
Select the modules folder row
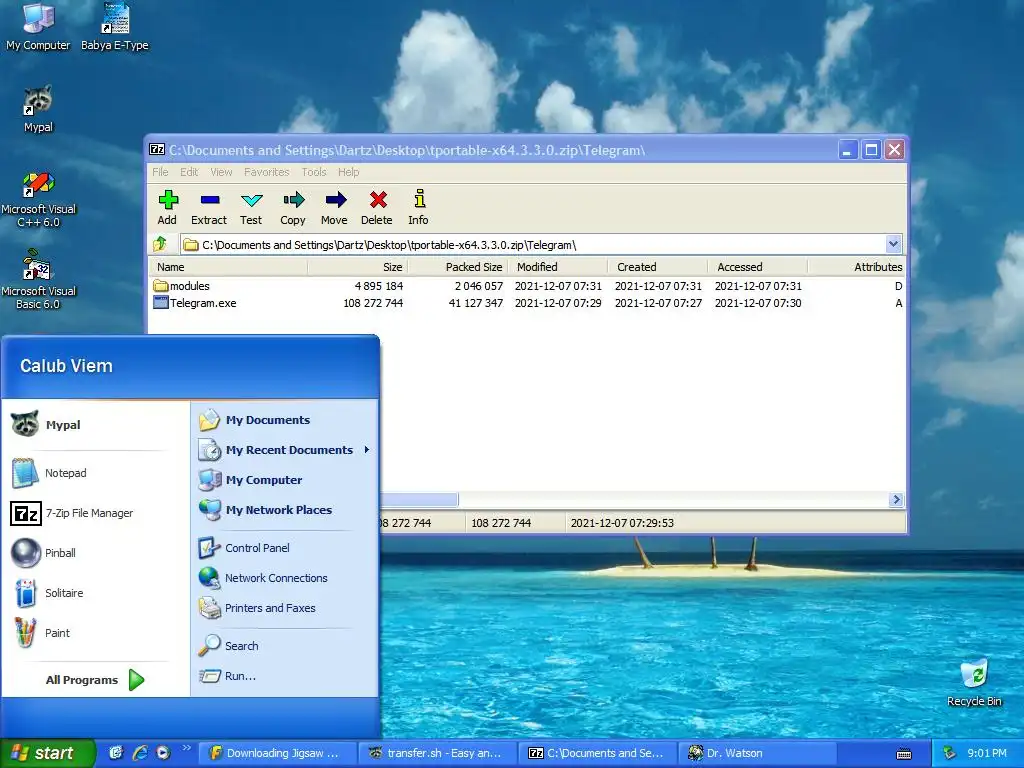tap(527, 286)
